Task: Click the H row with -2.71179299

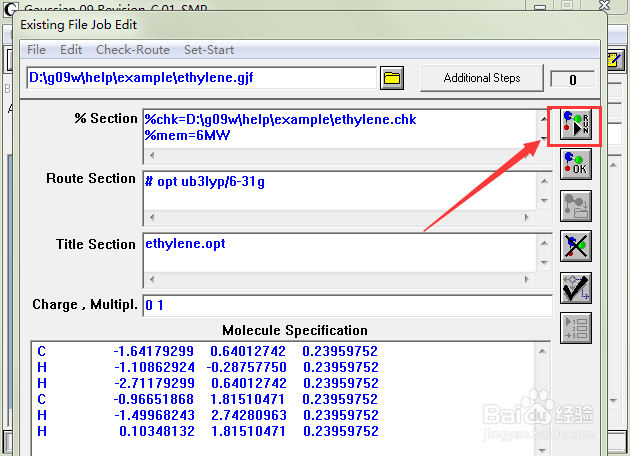Action: (207, 383)
